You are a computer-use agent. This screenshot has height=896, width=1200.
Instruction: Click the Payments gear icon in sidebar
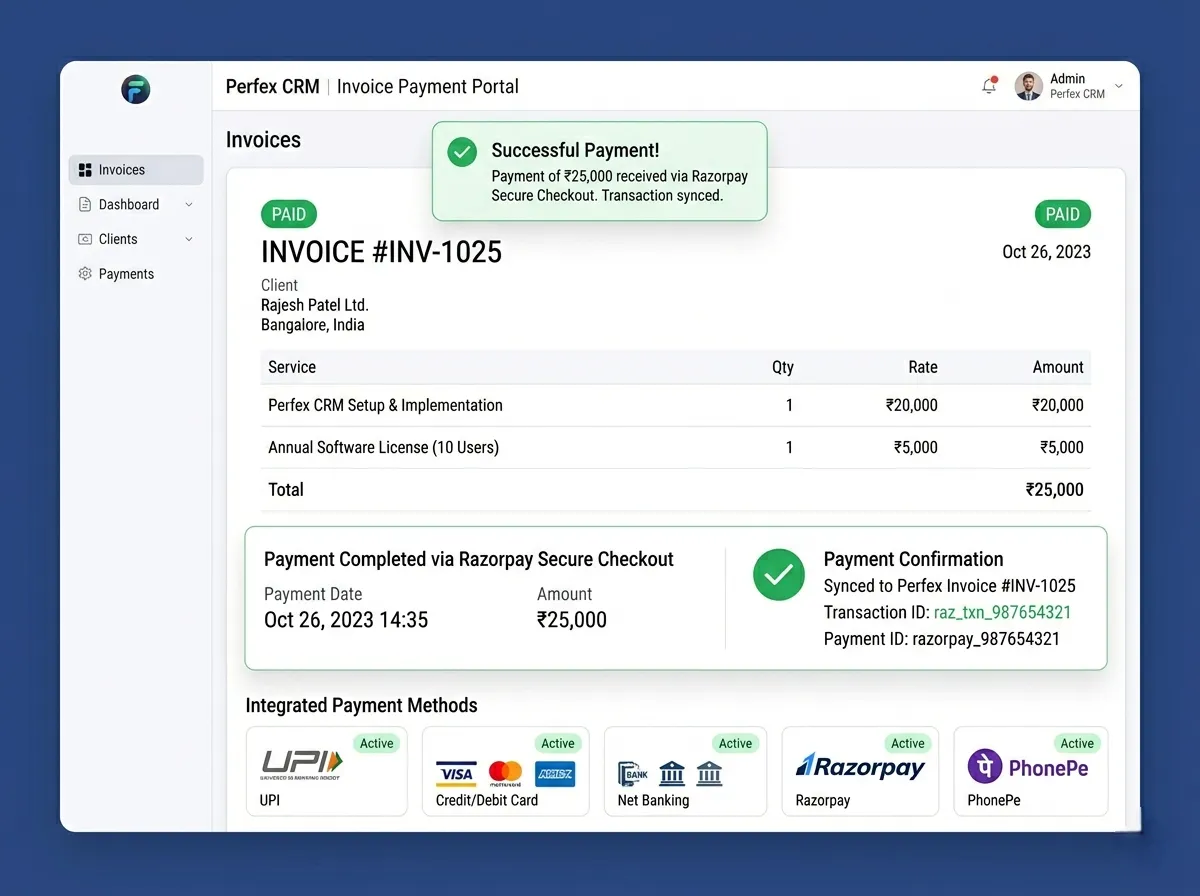85,273
